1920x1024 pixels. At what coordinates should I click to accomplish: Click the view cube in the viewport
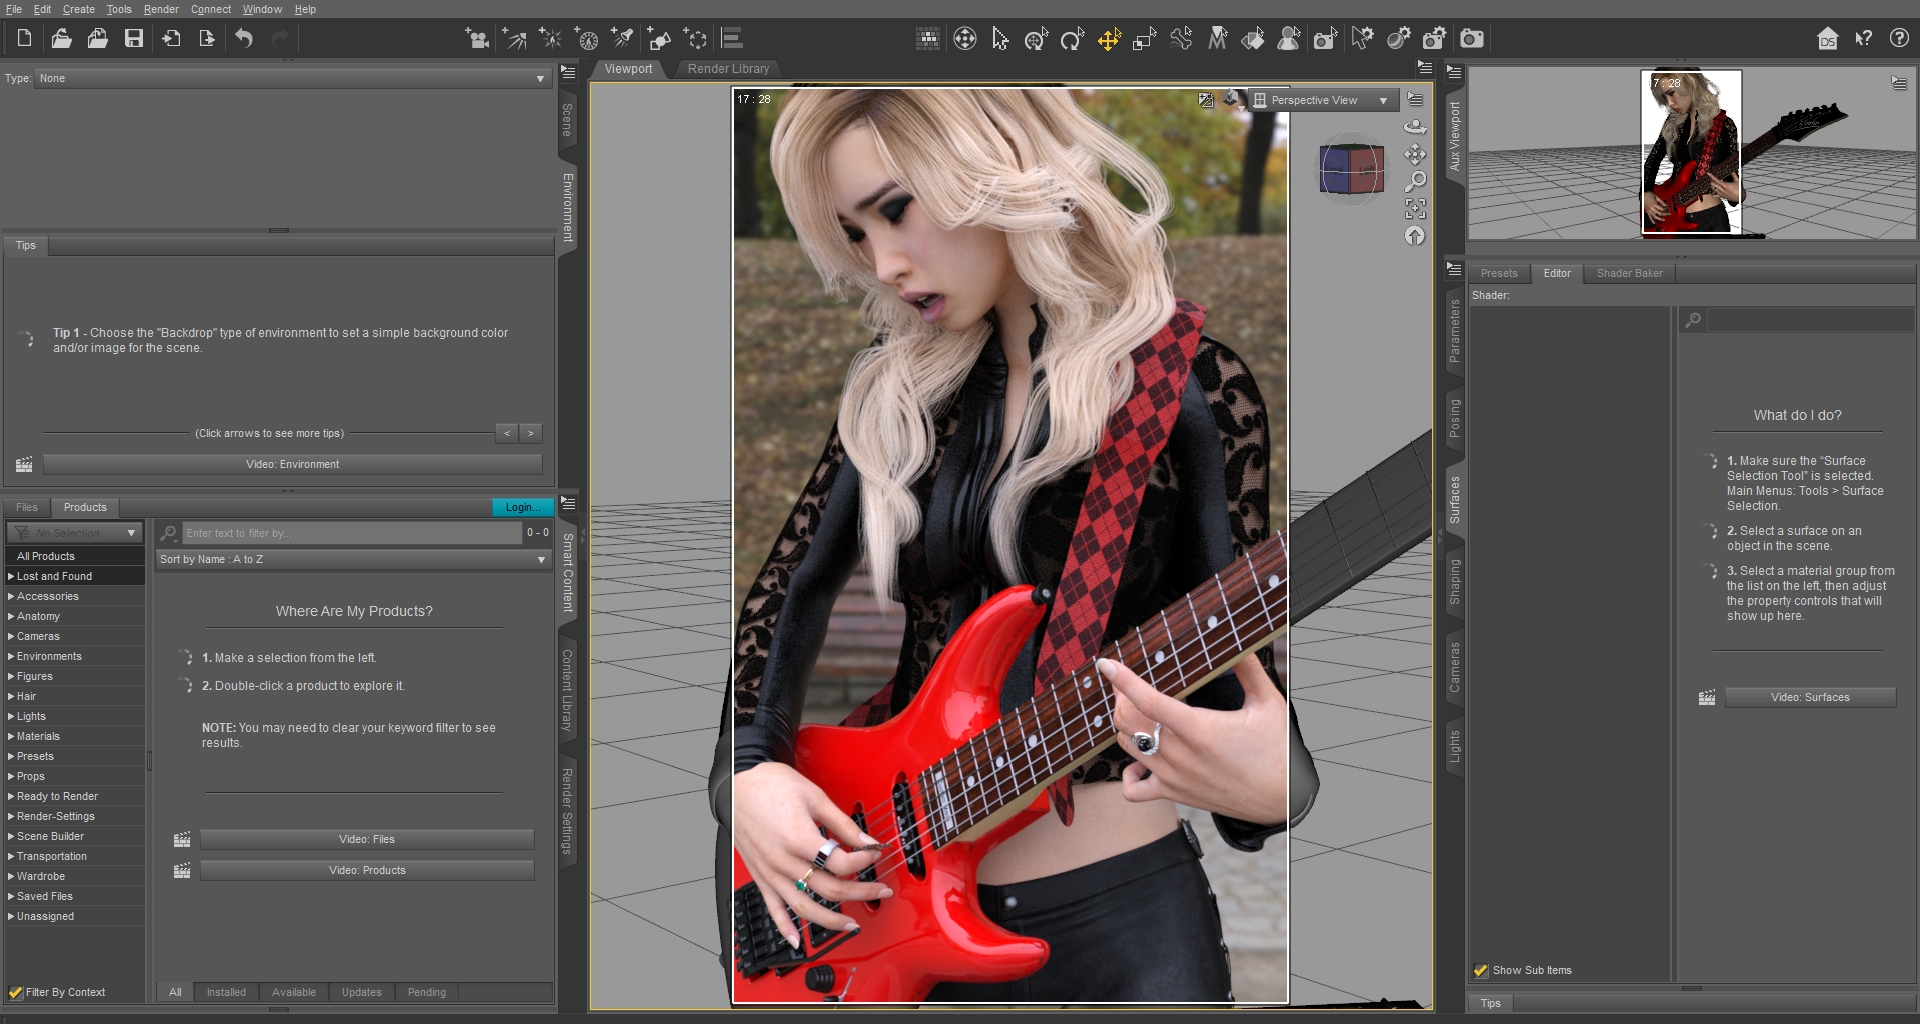coord(1351,168)
